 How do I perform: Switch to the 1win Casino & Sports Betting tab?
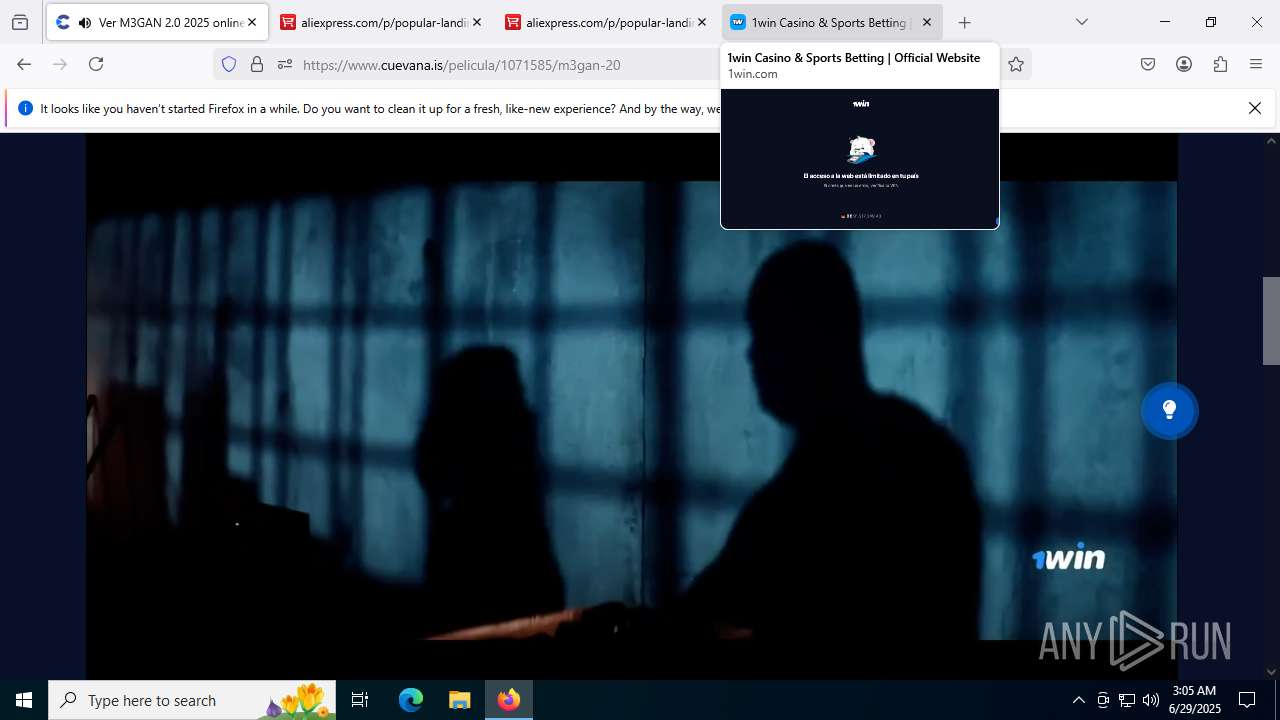click(832, 22)
